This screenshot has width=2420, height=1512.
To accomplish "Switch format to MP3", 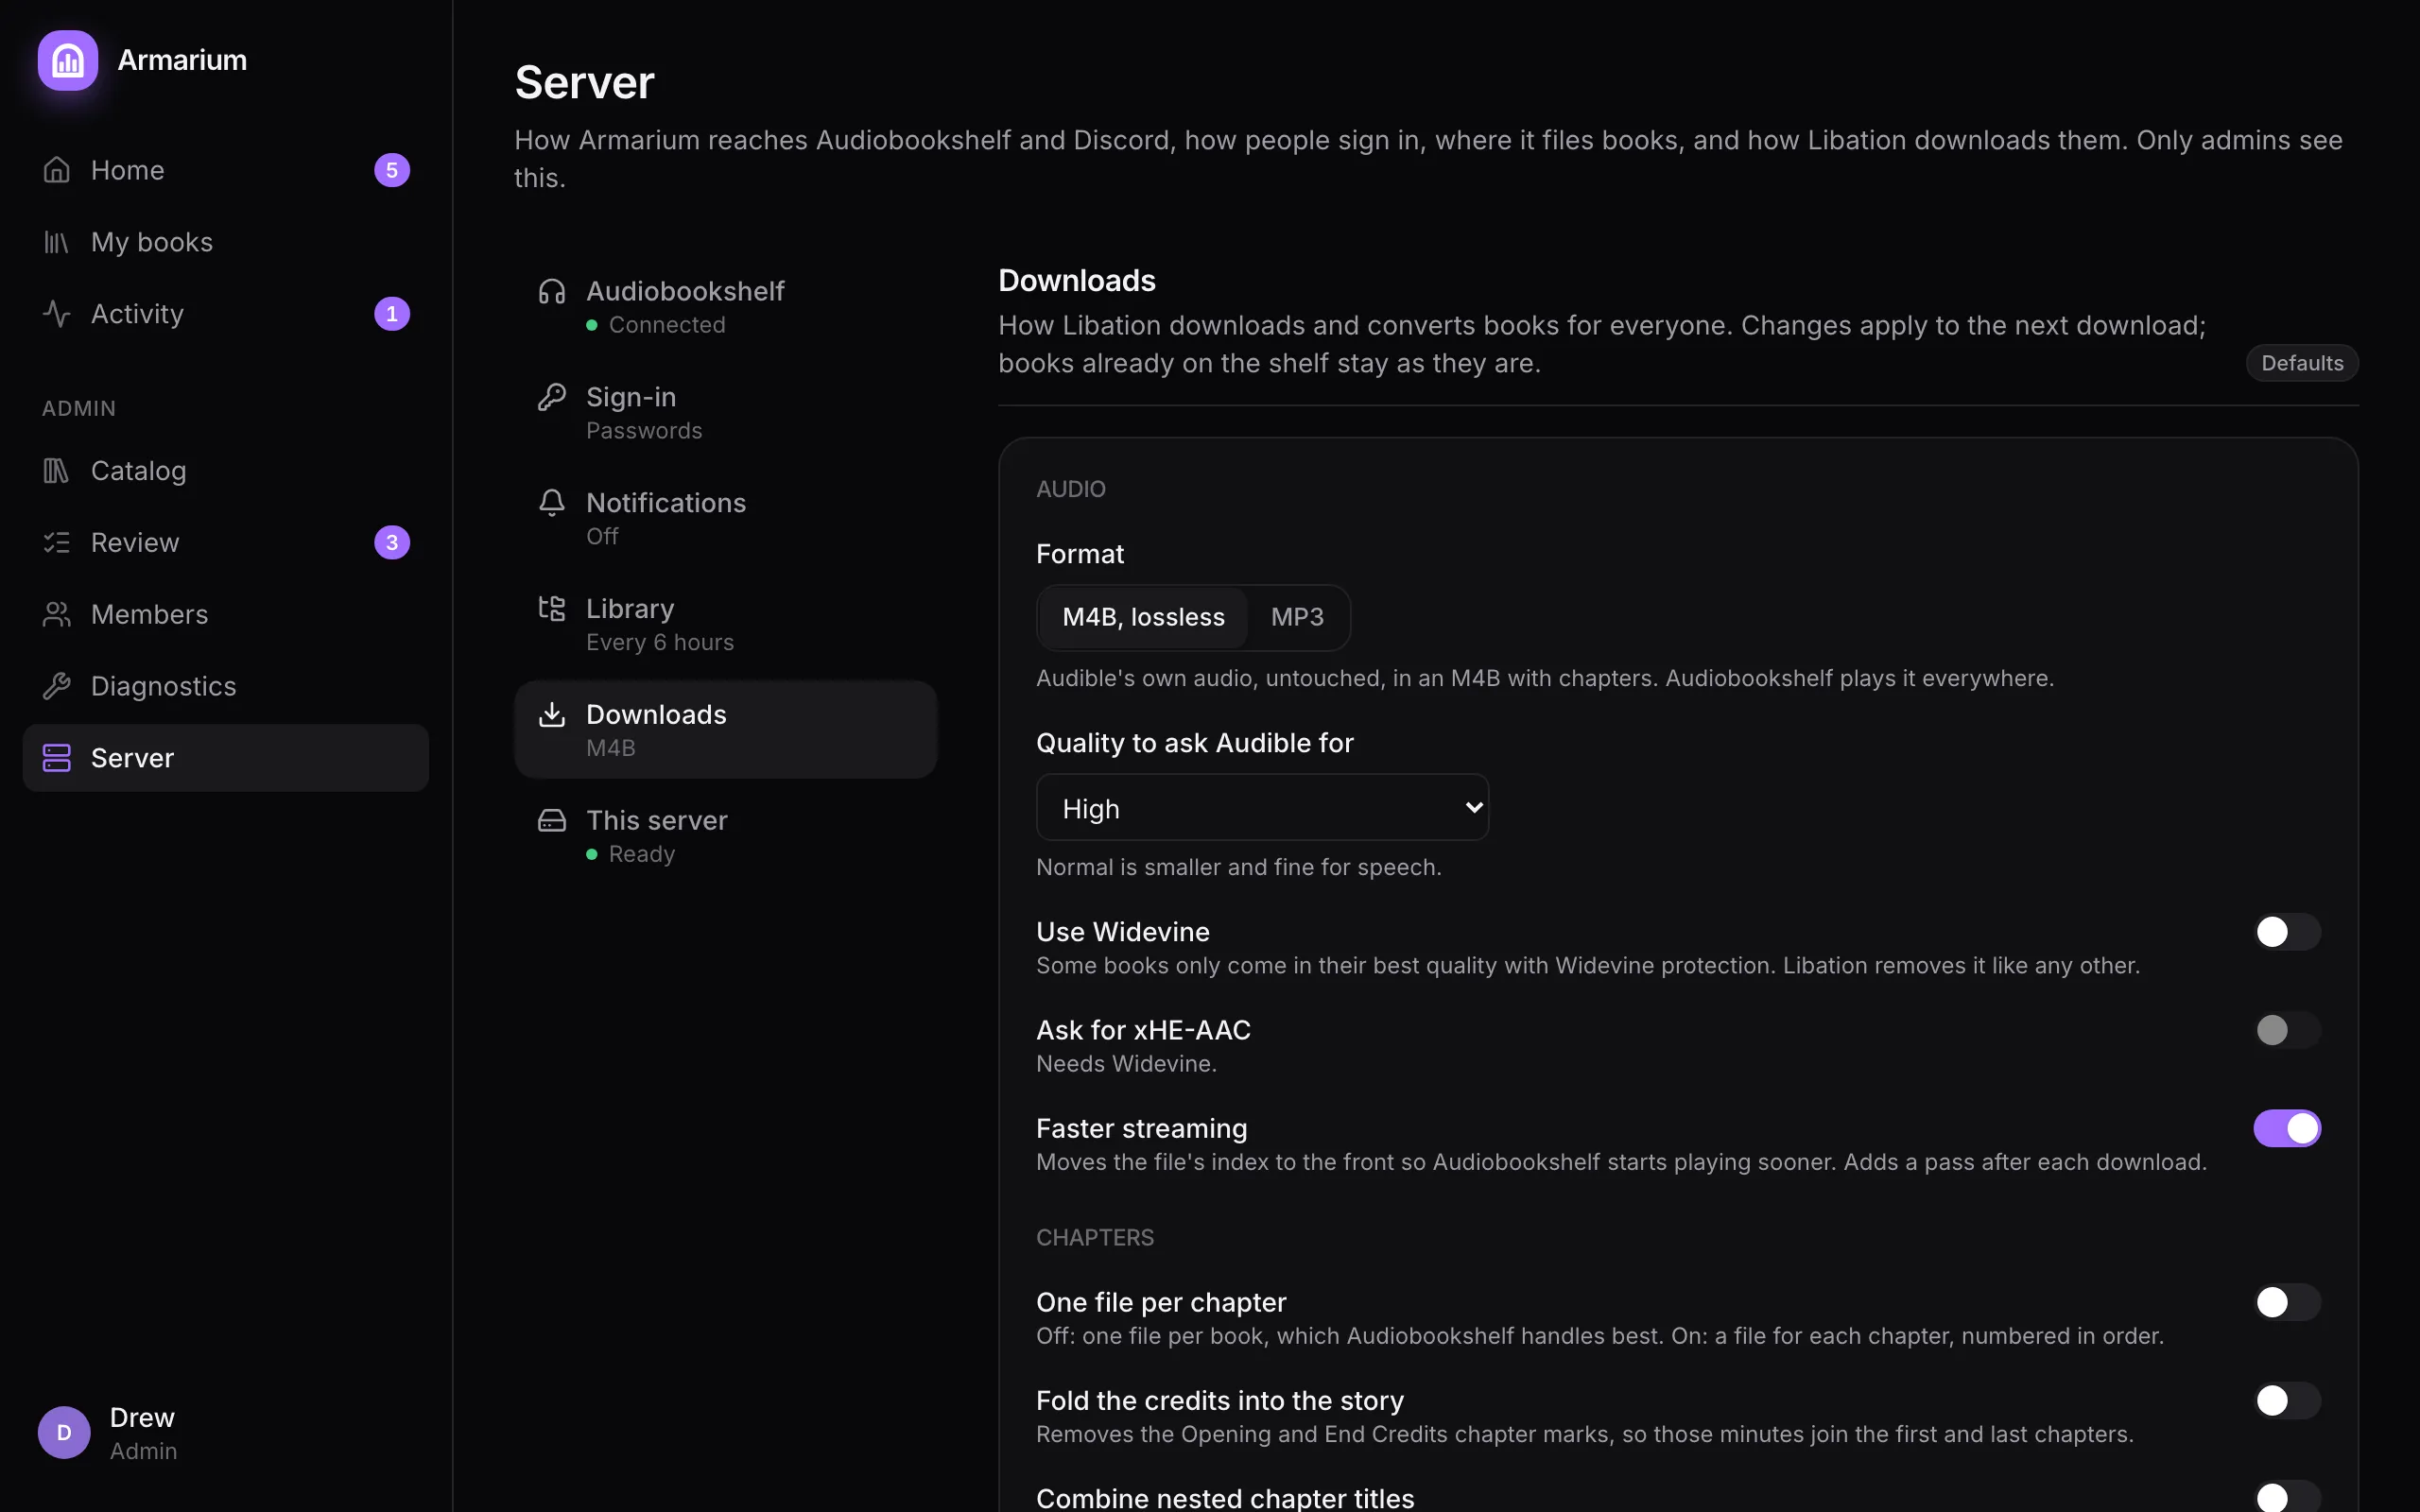I will click(1297, 617).
